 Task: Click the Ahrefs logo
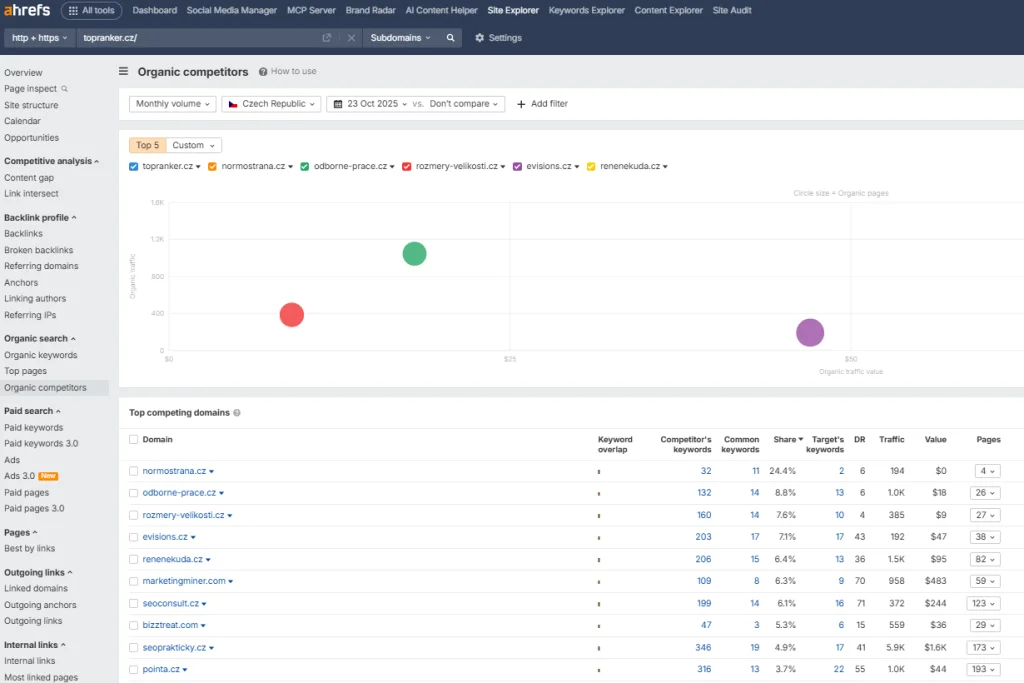(27, 10)
